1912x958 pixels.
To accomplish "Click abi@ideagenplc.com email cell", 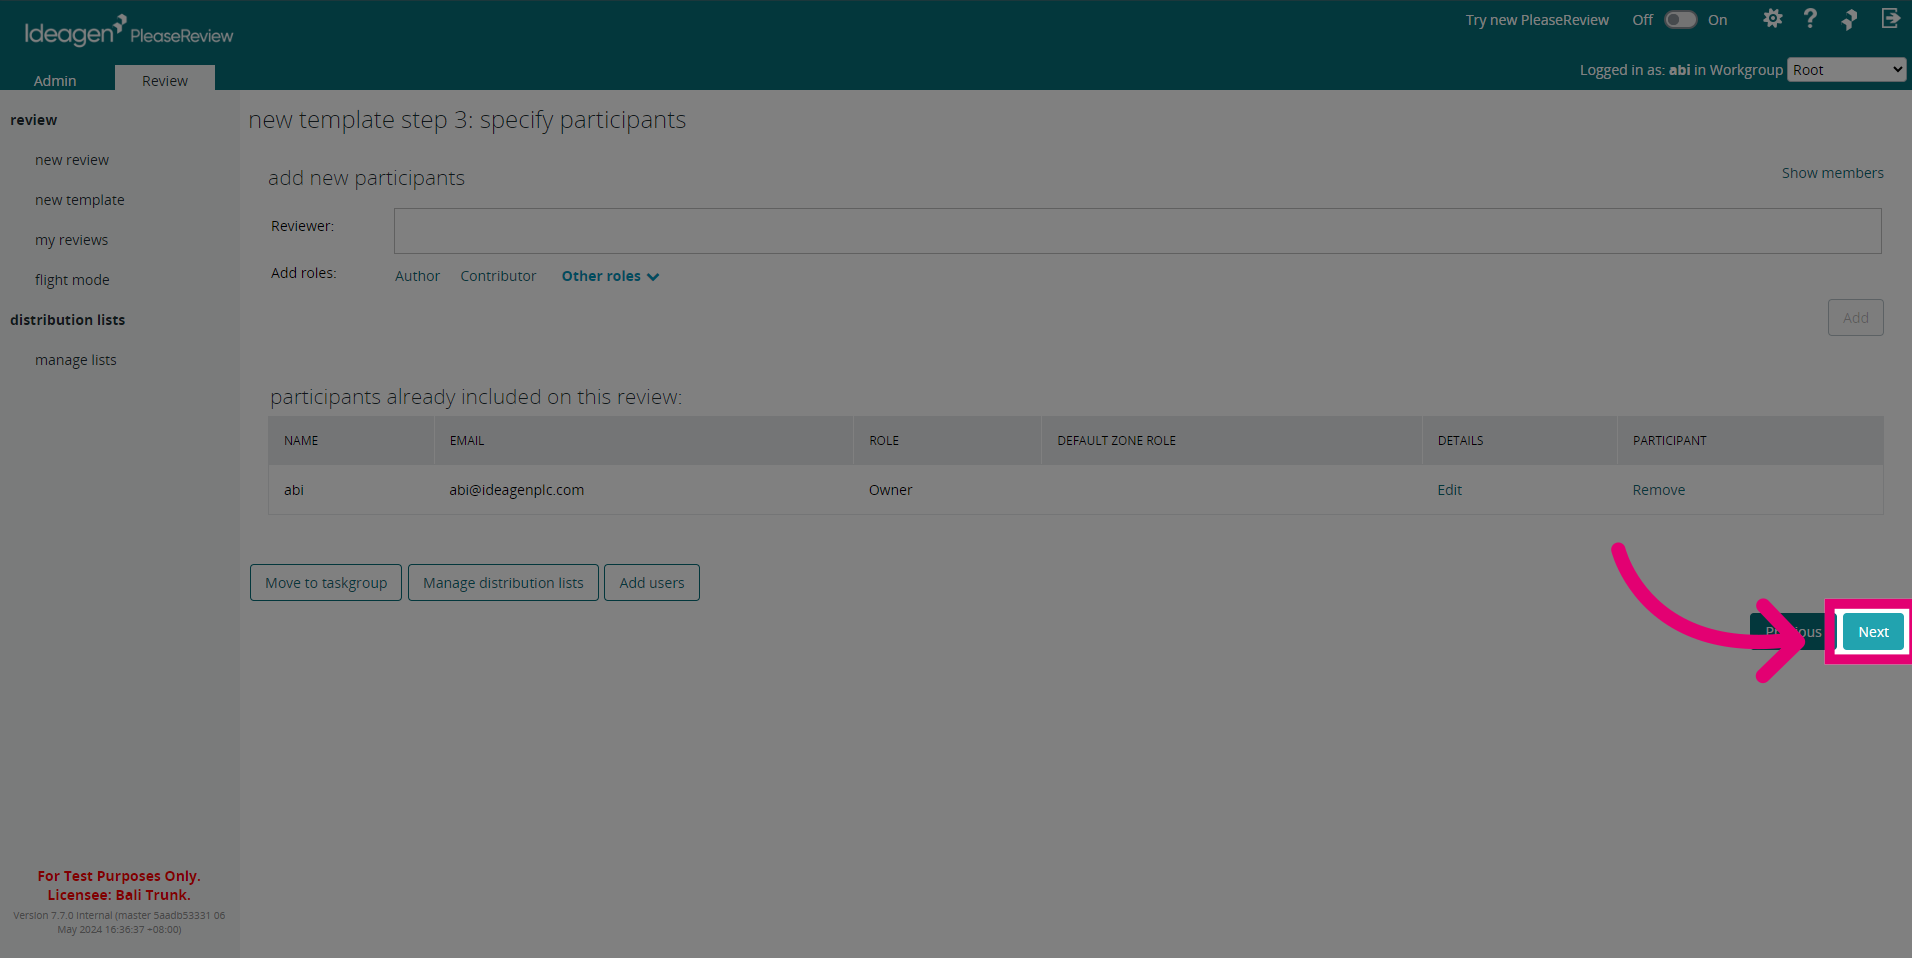I will (516, 490).
